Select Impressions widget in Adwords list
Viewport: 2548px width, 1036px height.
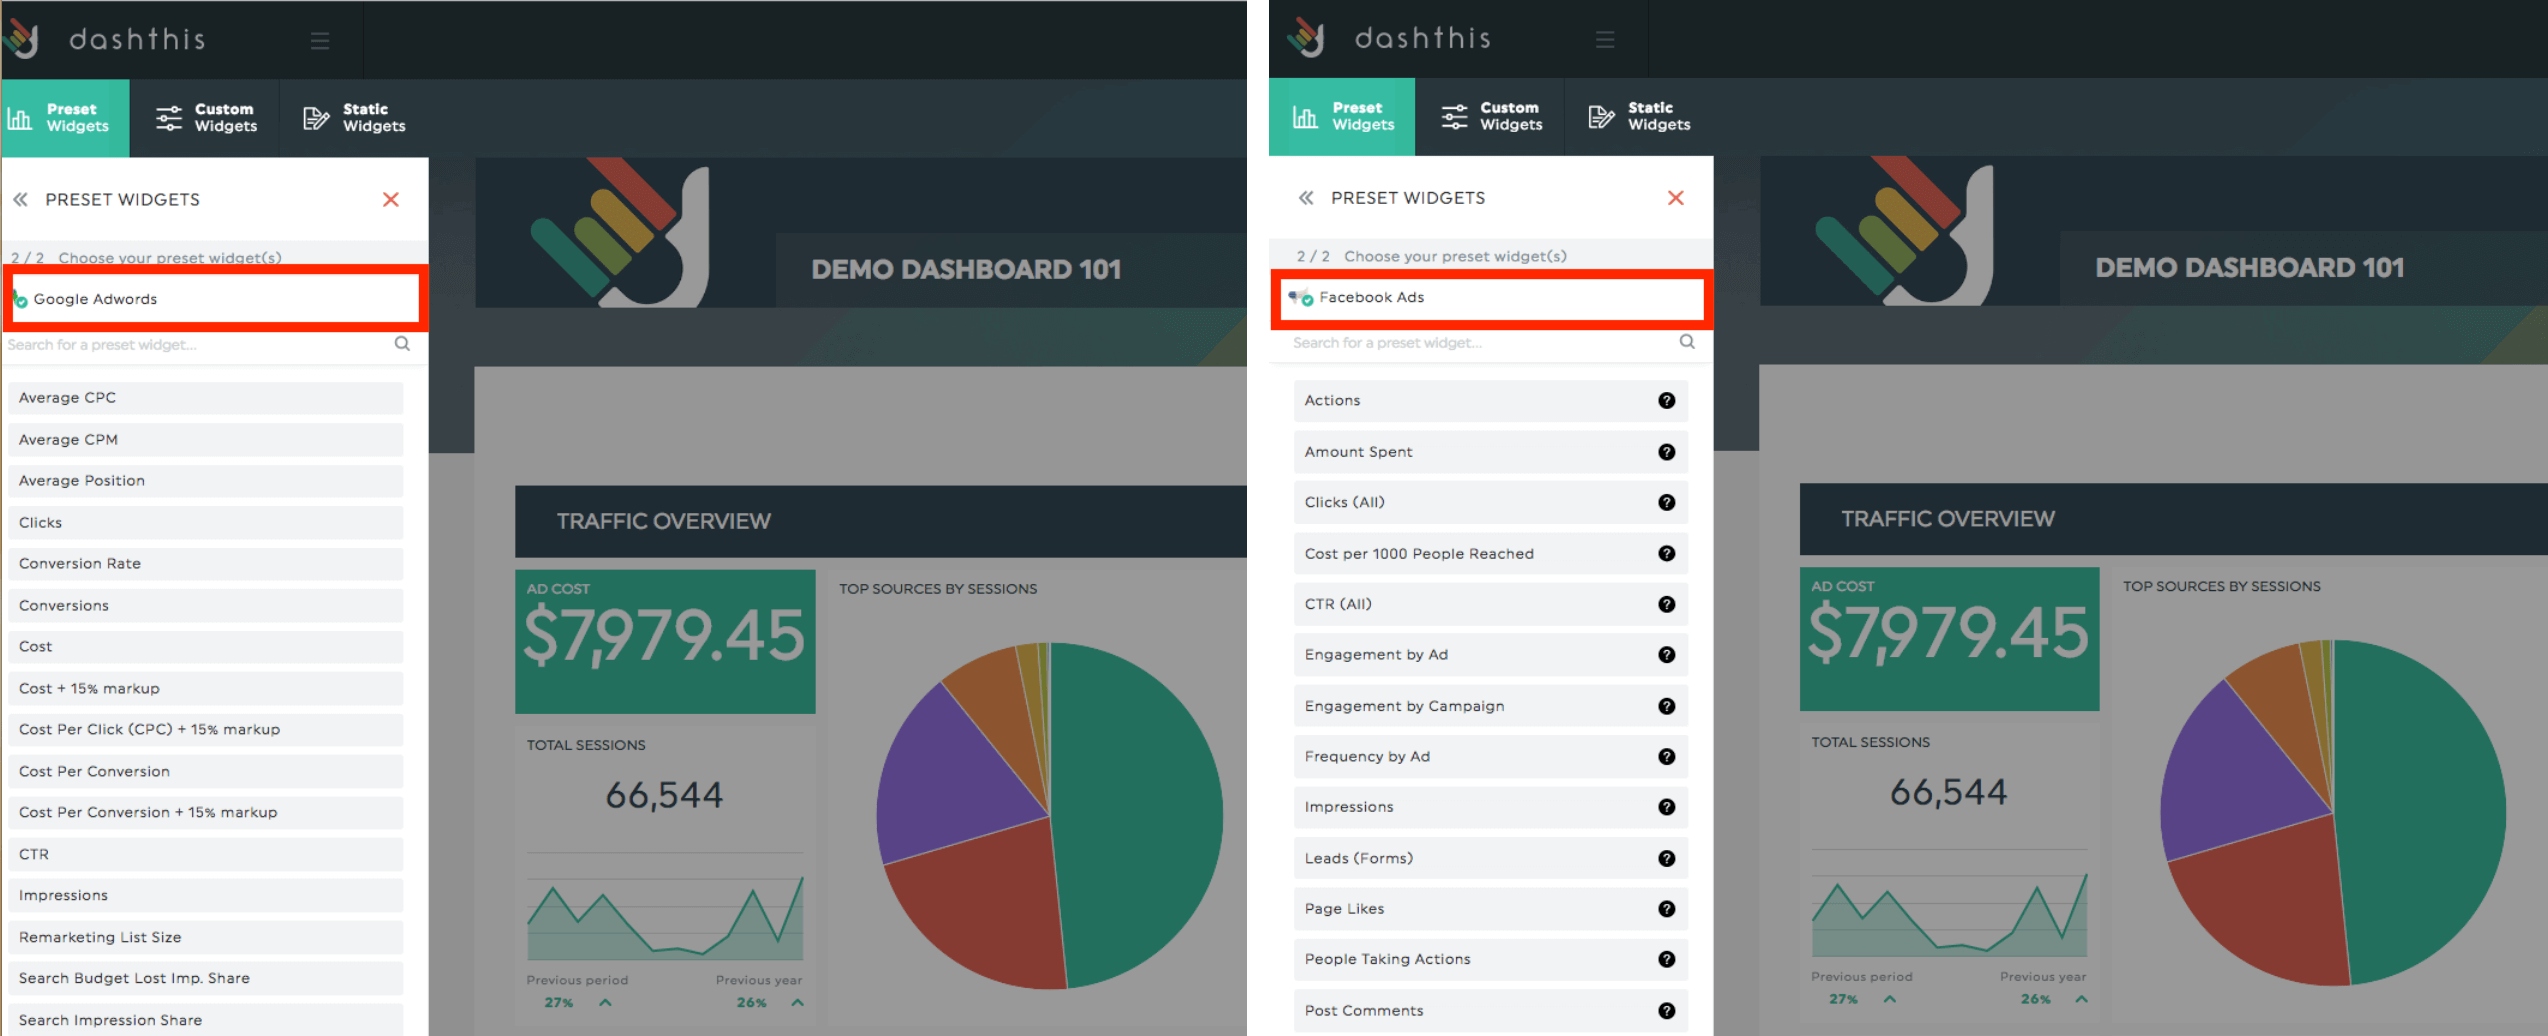point(206,896)
